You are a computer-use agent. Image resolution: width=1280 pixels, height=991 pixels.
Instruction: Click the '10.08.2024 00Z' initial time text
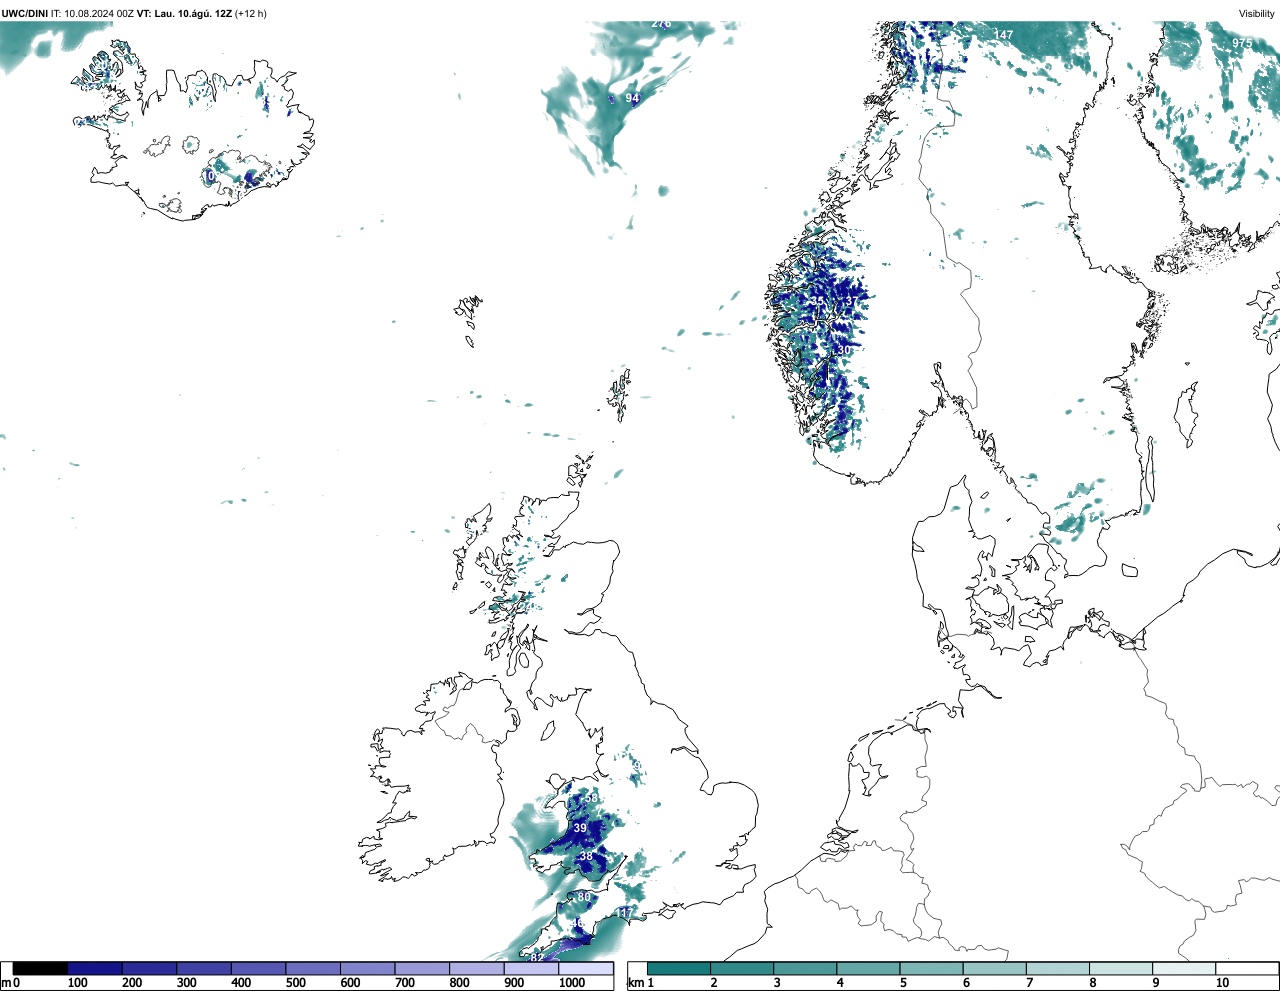(99, 14)
